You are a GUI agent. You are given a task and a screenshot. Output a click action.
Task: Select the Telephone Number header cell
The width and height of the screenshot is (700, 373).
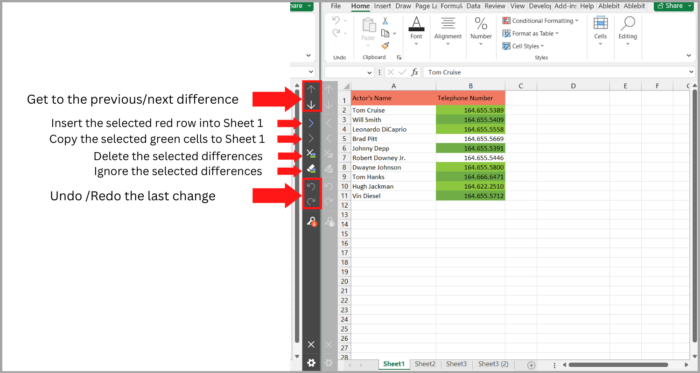click(x=471, y=98)
